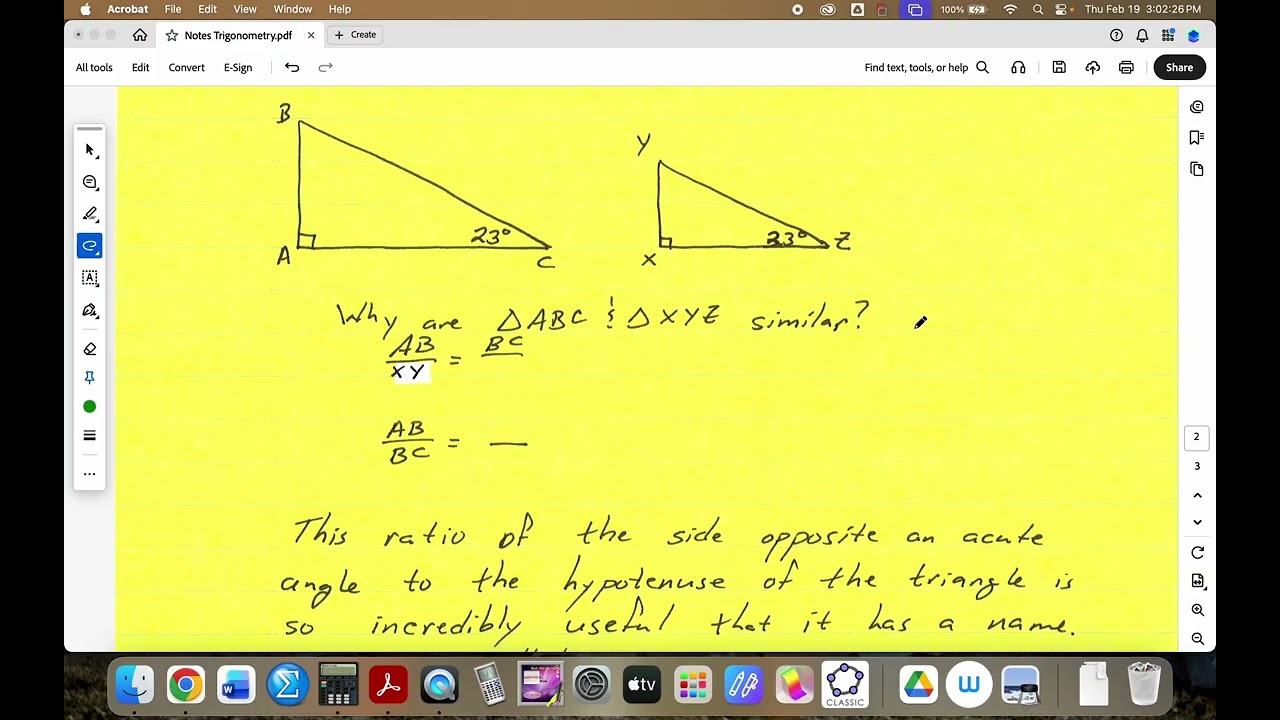
Task: Open the Edit tool
Action: point(140,67)
